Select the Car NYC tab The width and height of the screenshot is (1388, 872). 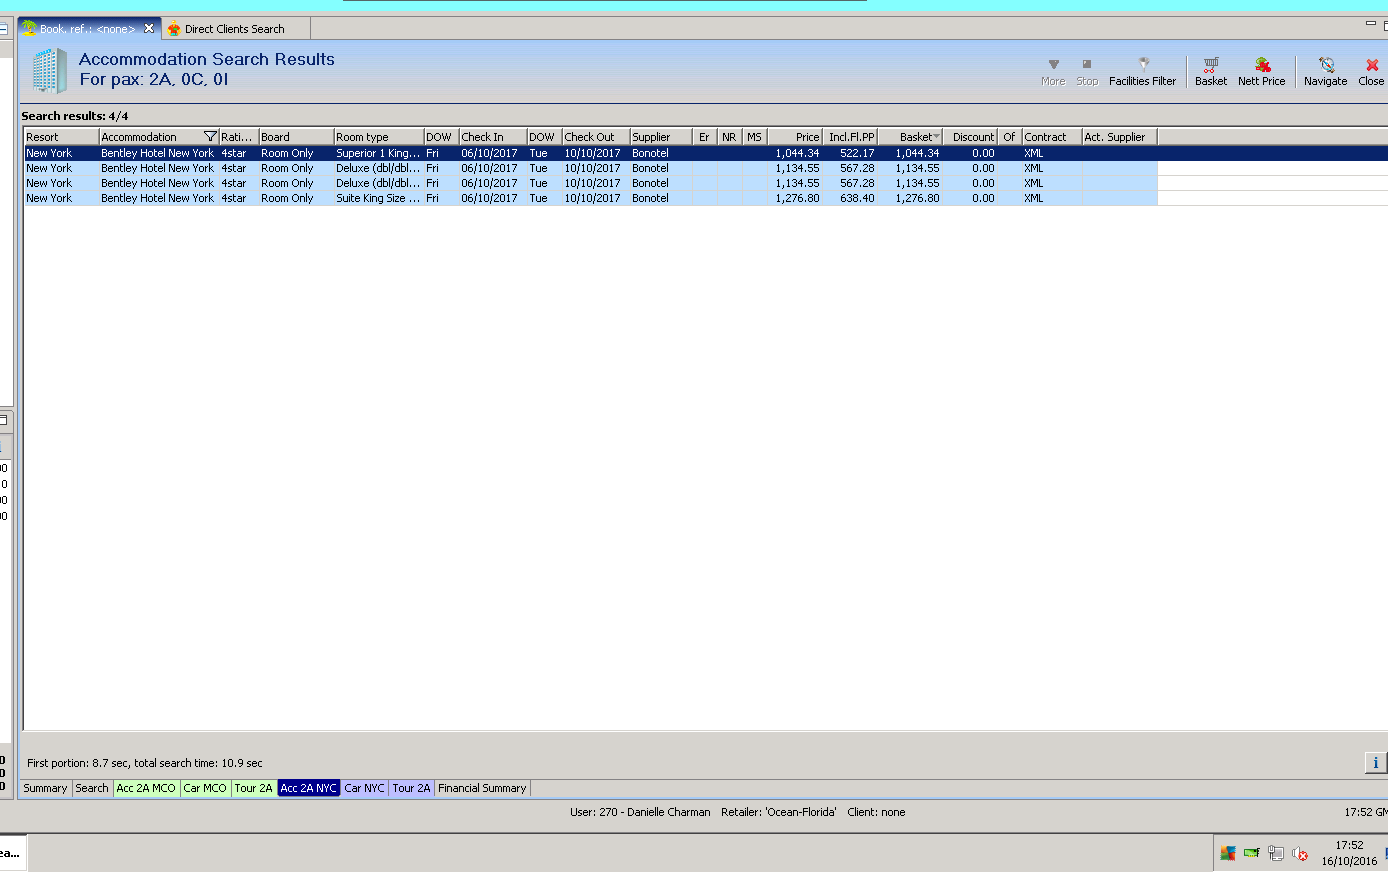364,788
